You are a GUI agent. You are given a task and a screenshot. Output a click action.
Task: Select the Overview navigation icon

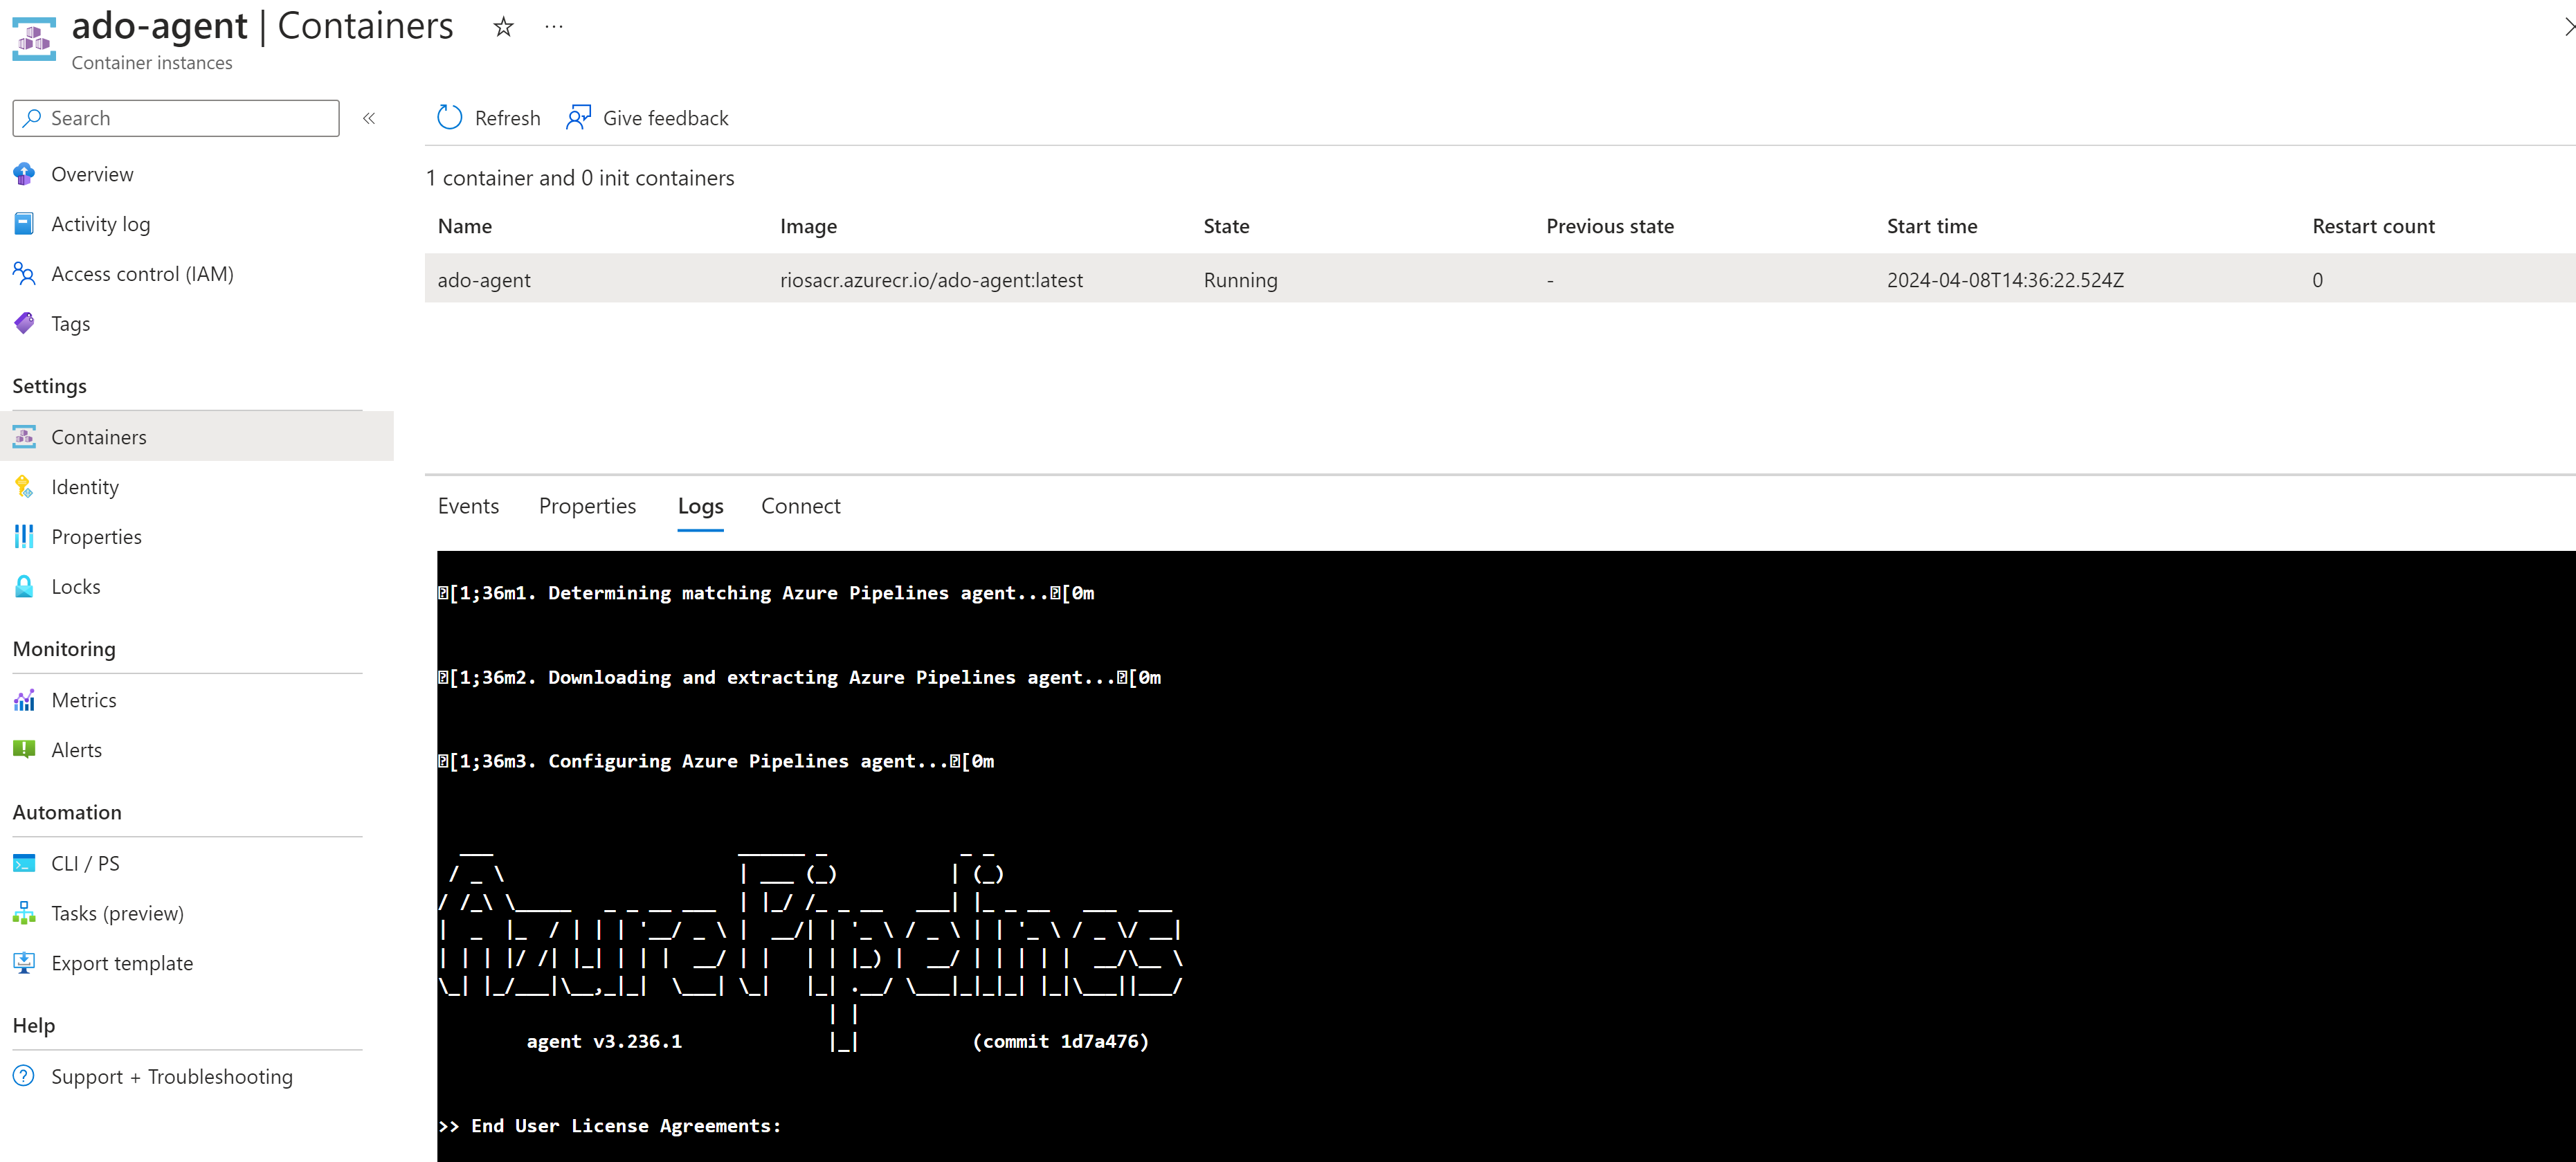pyautogui.click(x=25, y=172)
